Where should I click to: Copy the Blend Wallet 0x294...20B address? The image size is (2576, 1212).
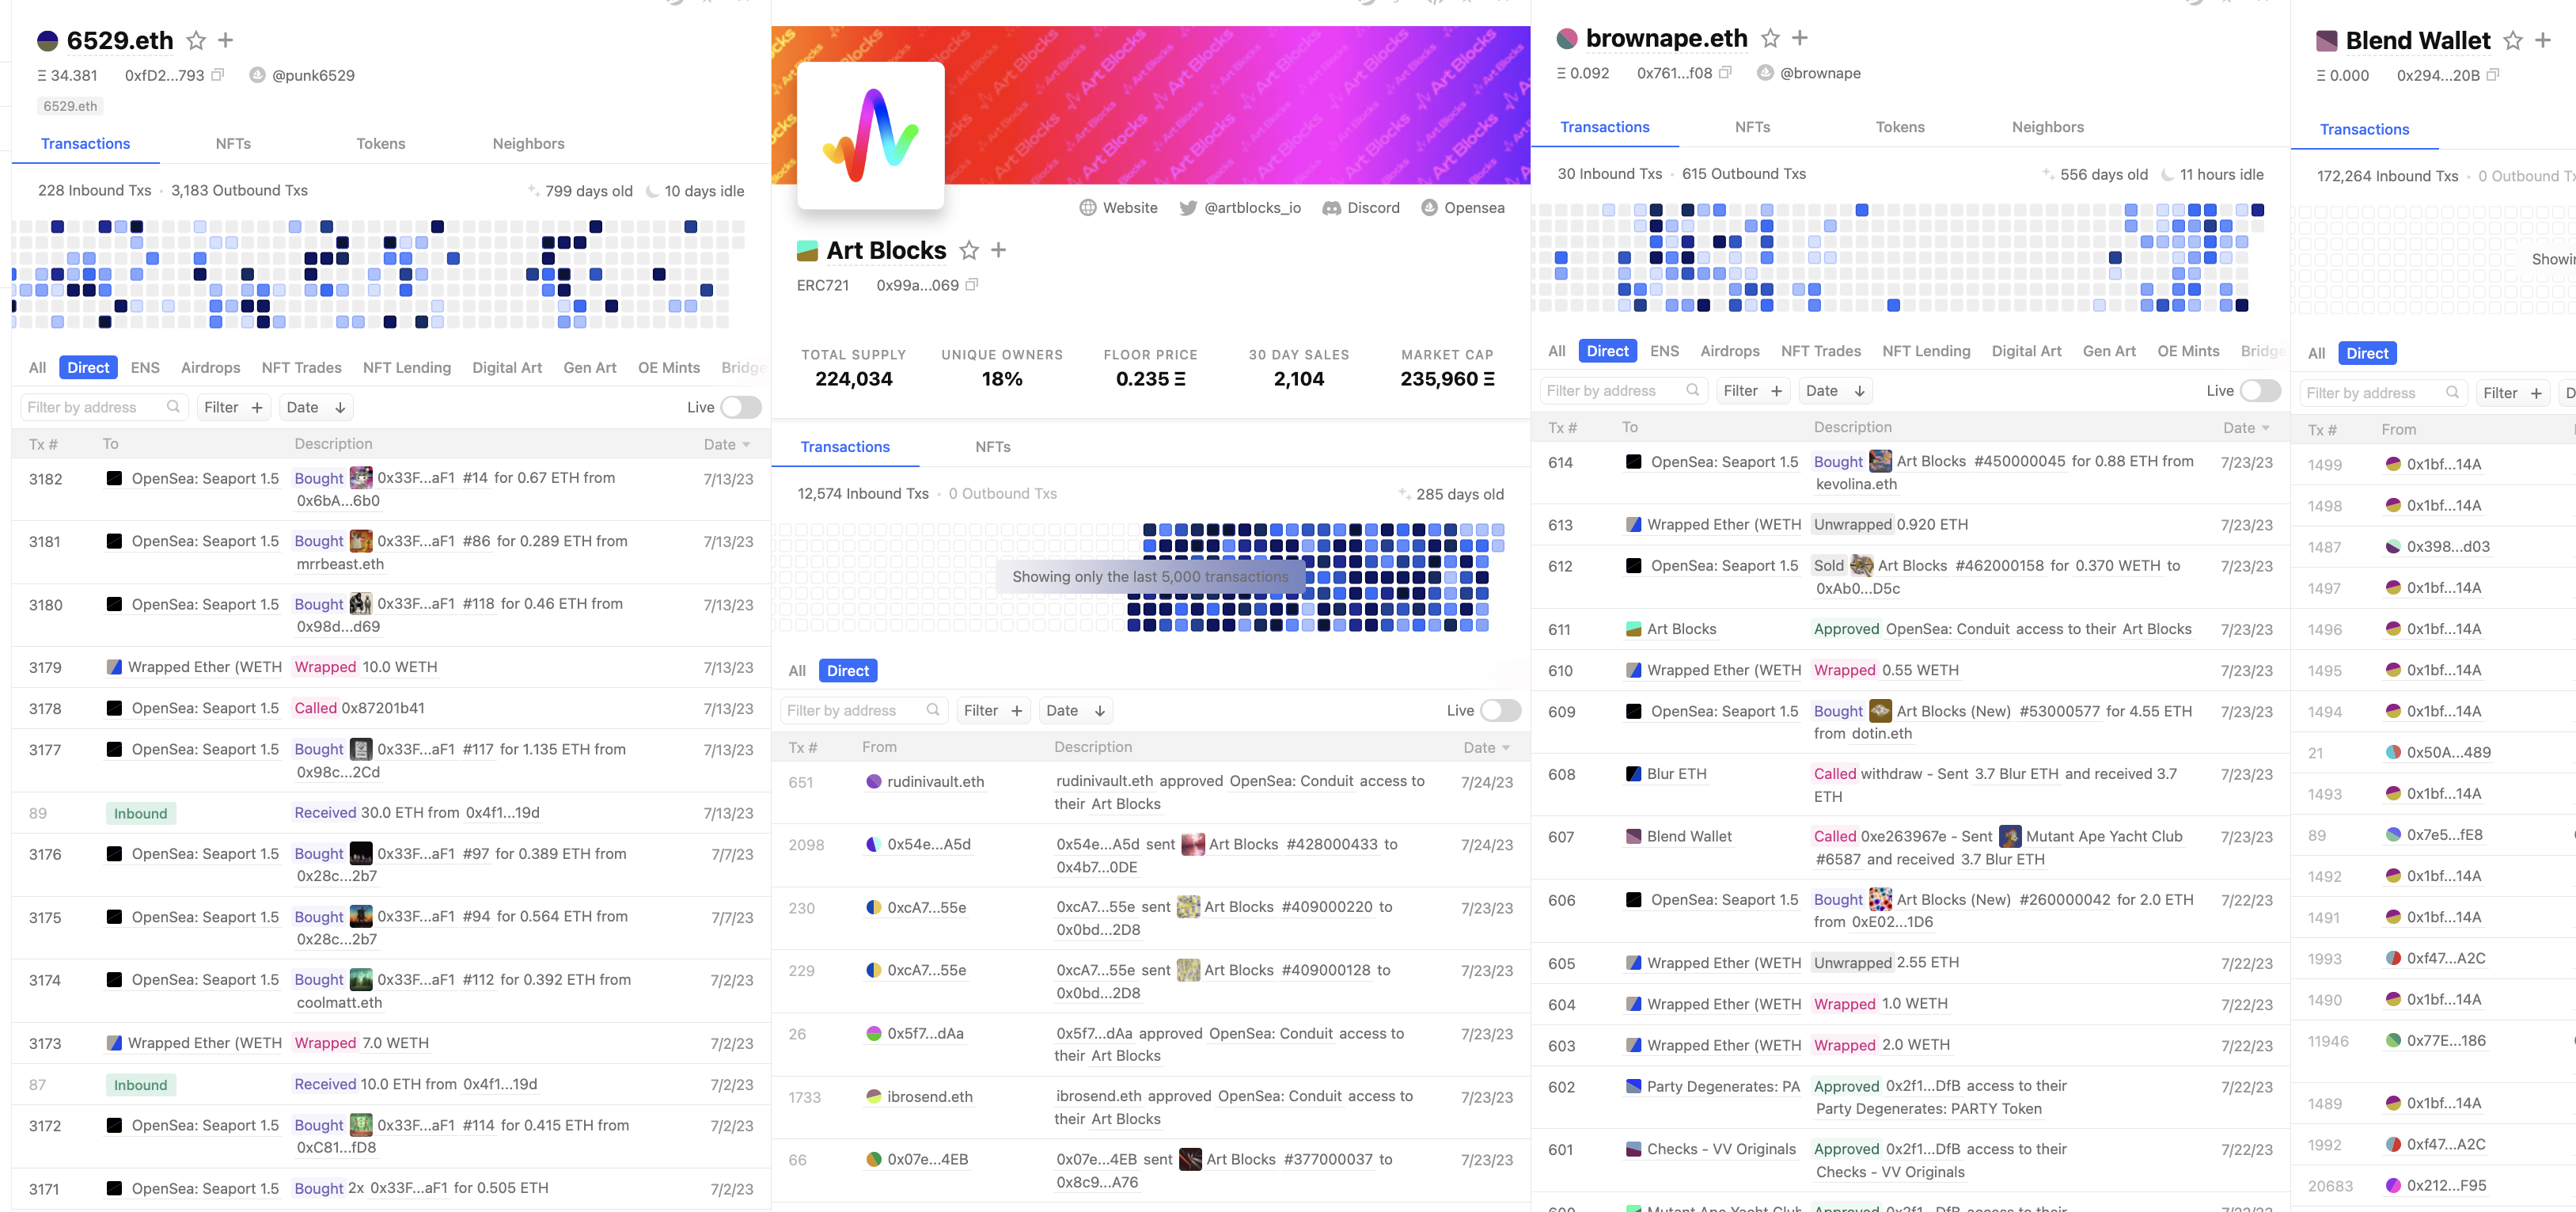click(x=2493, y=75)
